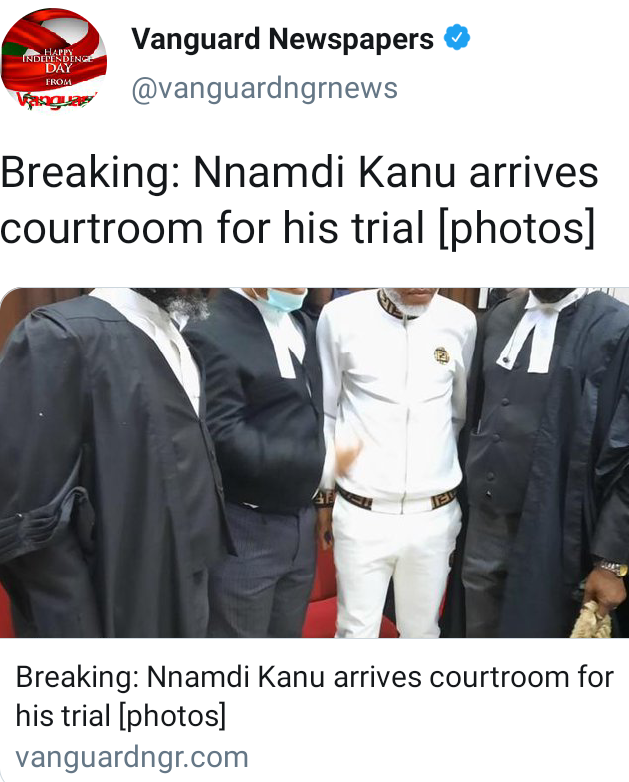
Task: Click the blue verified checkmark badge
Action: pyautogui.click(x=457, y=37)
